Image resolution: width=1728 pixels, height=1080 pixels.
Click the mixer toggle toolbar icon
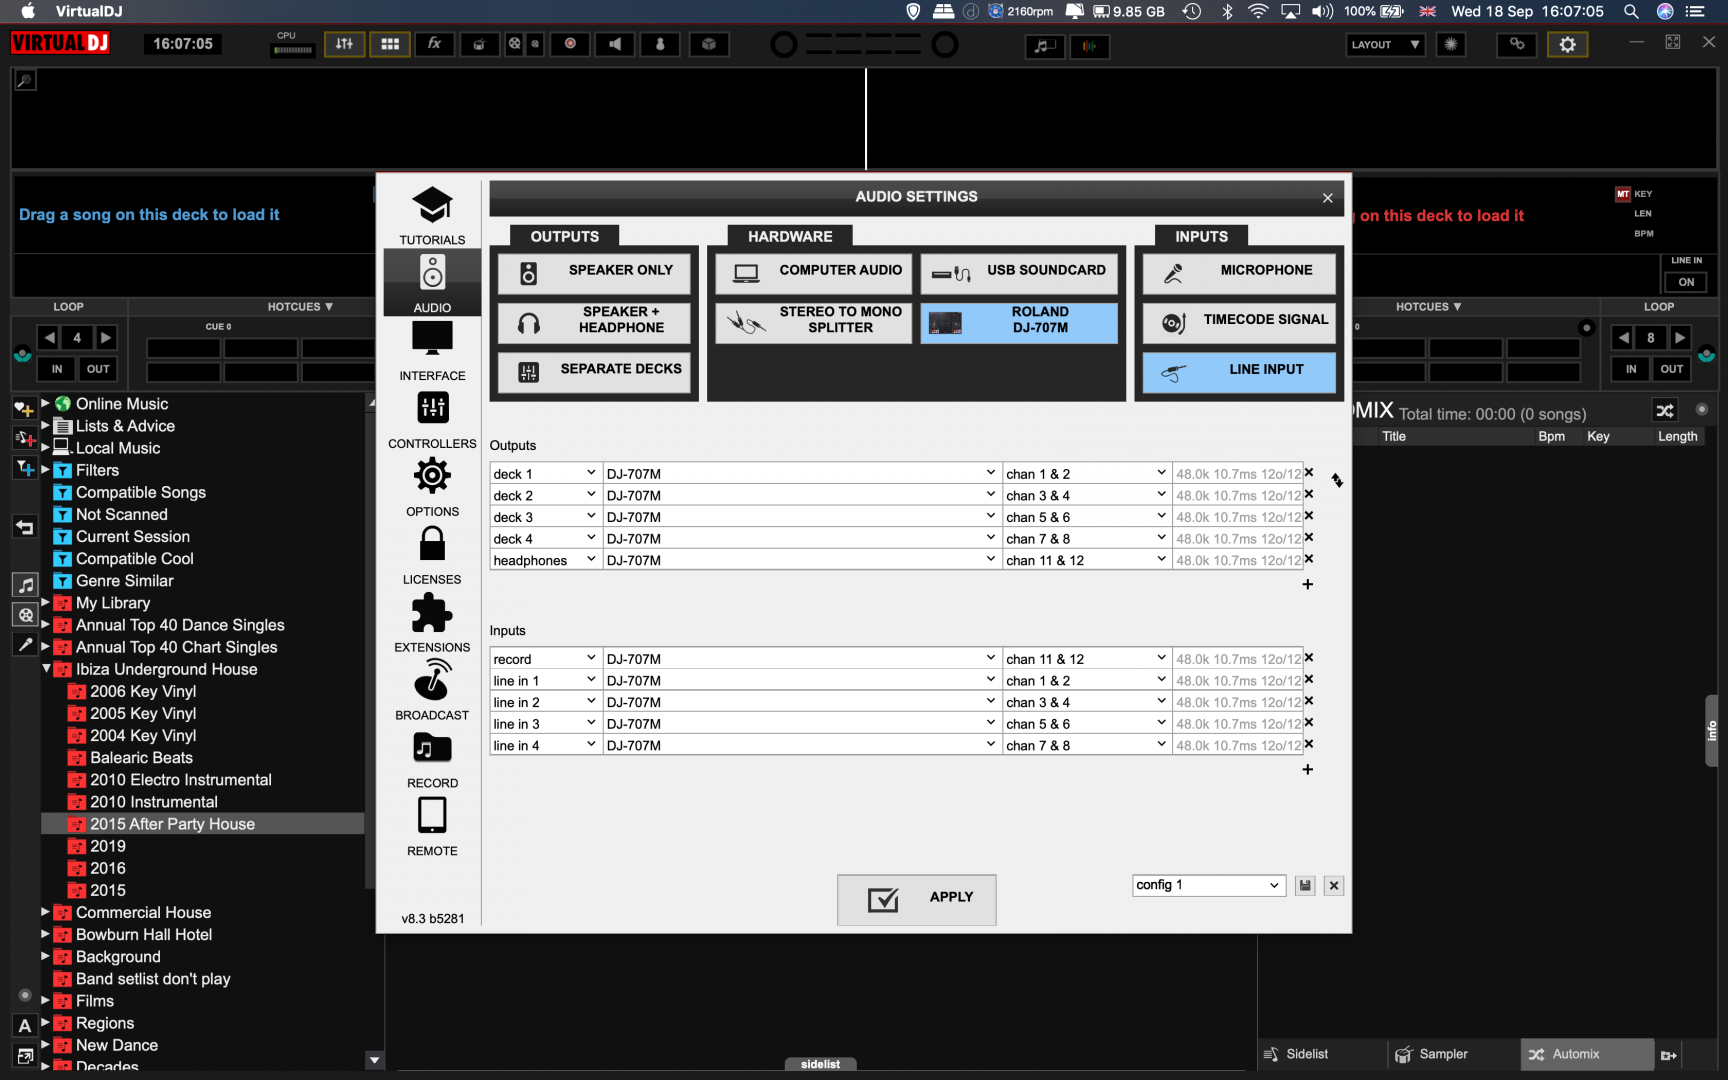coord(344,44)
